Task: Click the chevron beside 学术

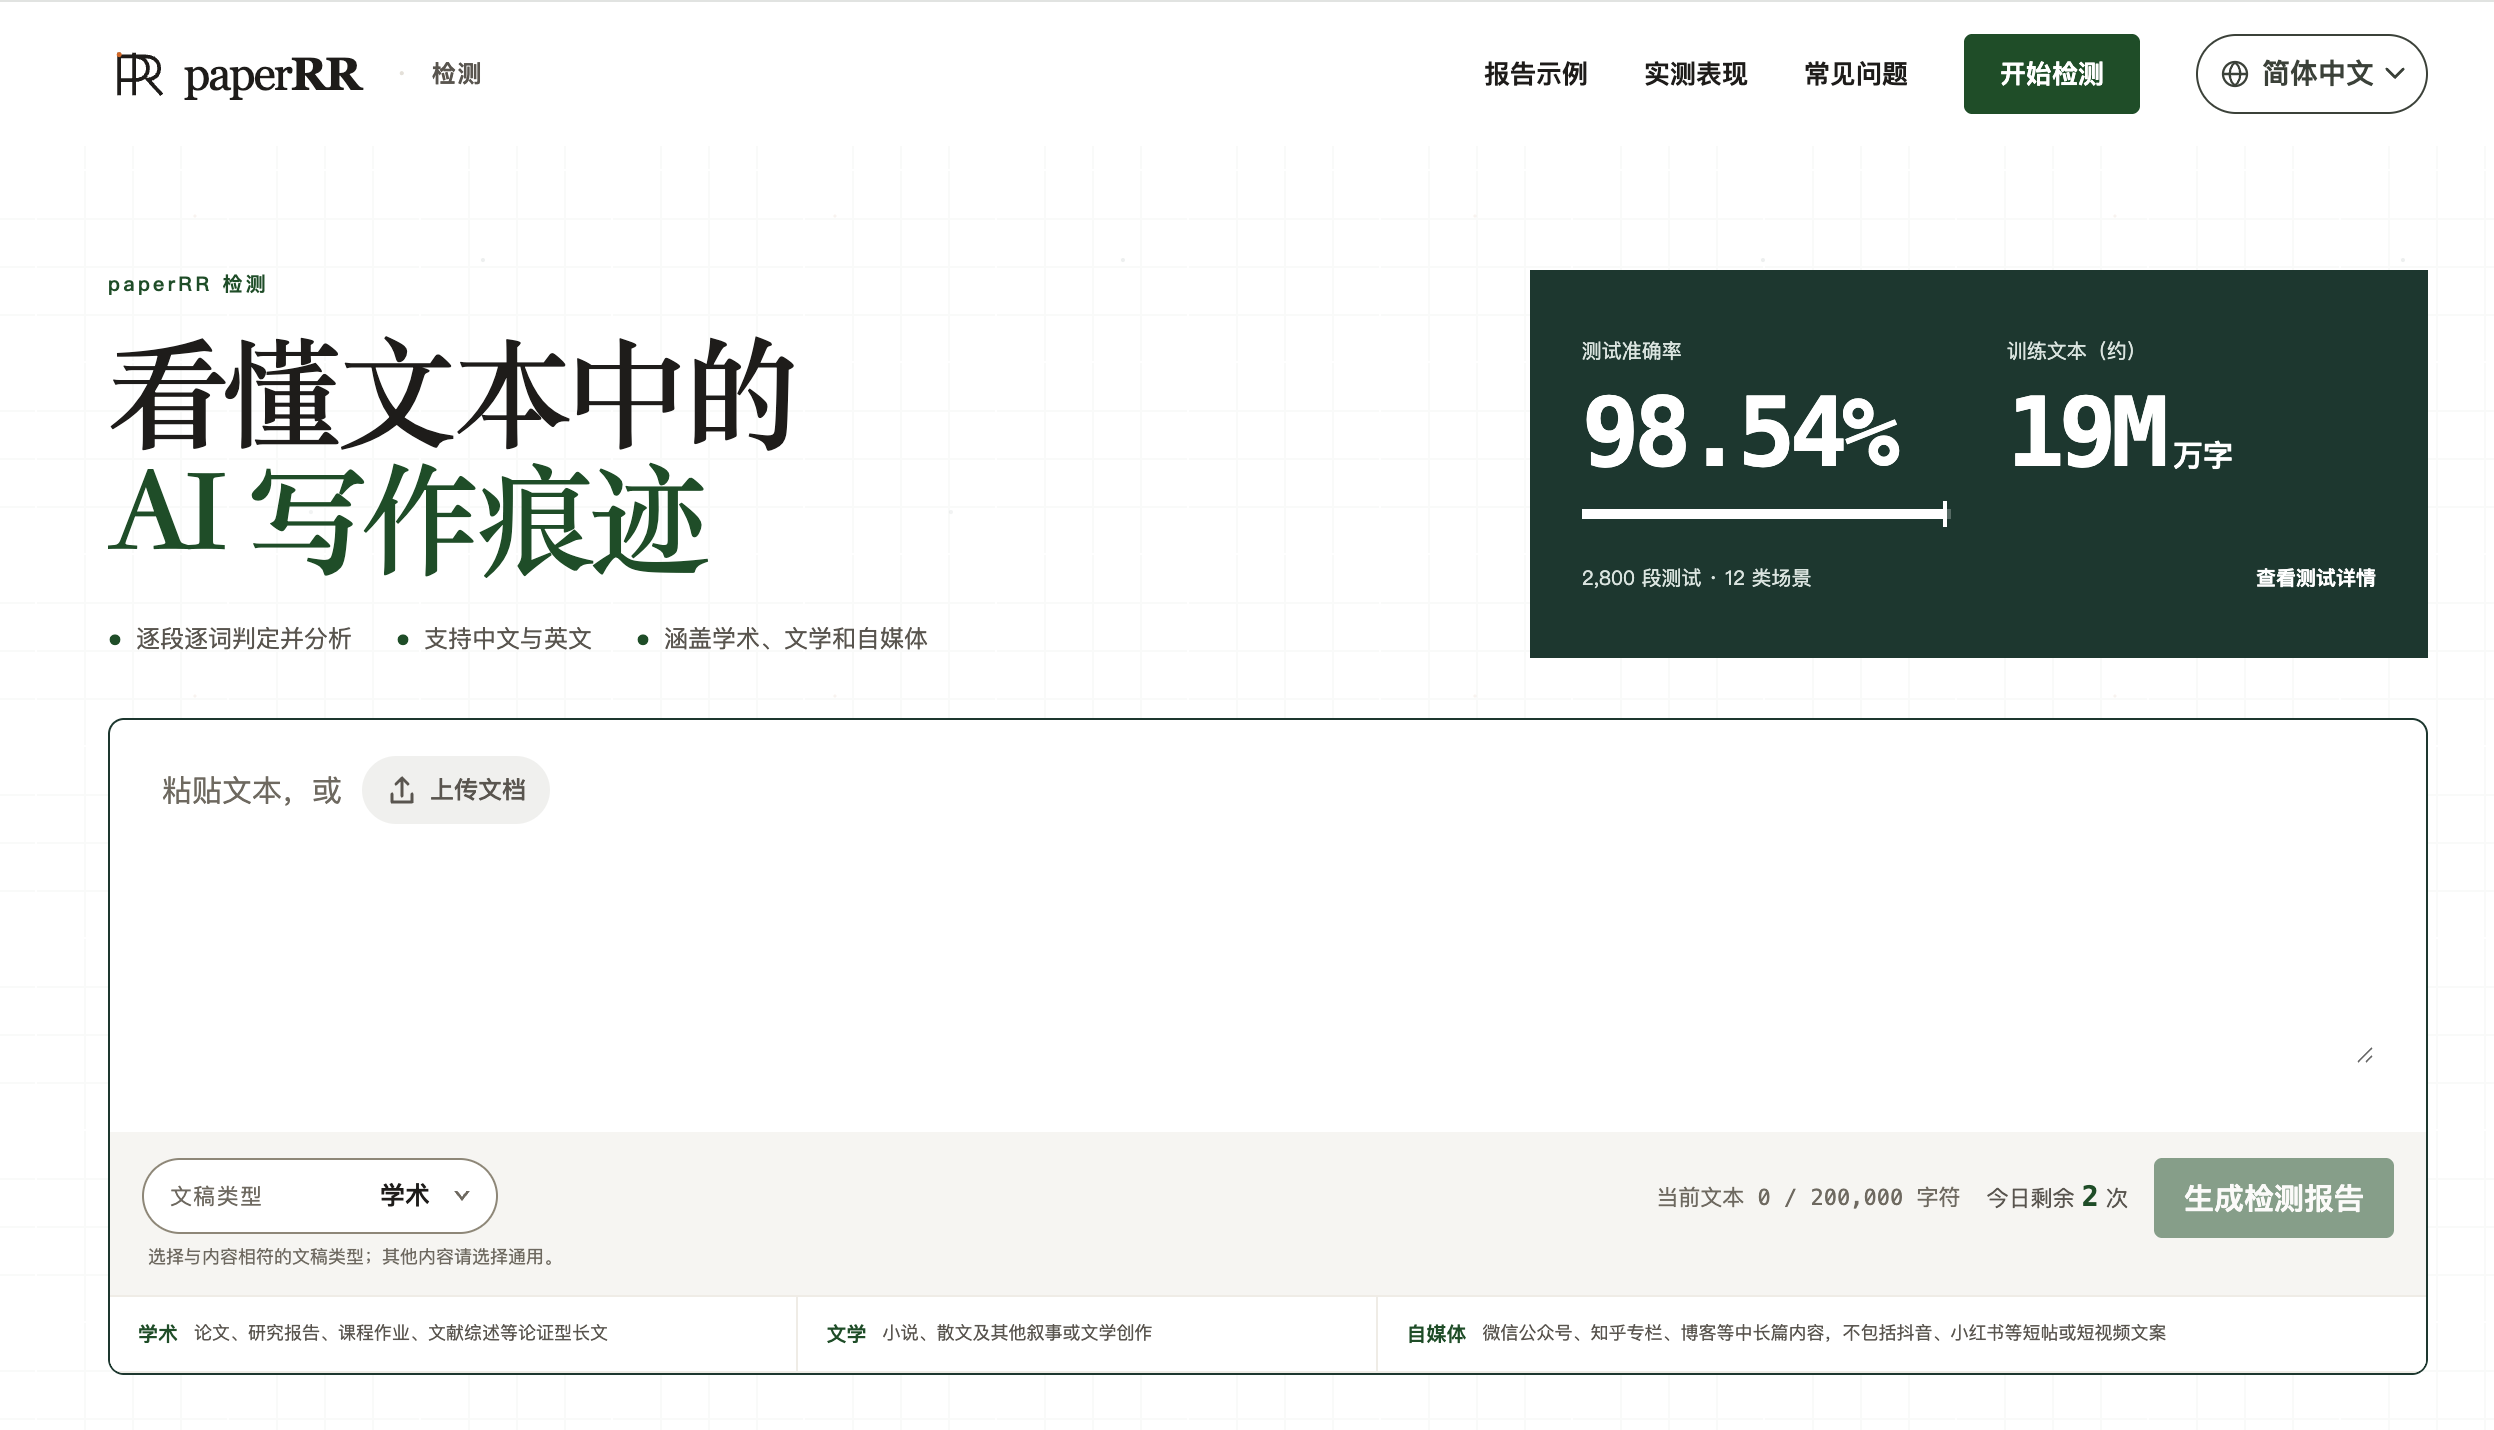Action: click(x=462, y=1195)
